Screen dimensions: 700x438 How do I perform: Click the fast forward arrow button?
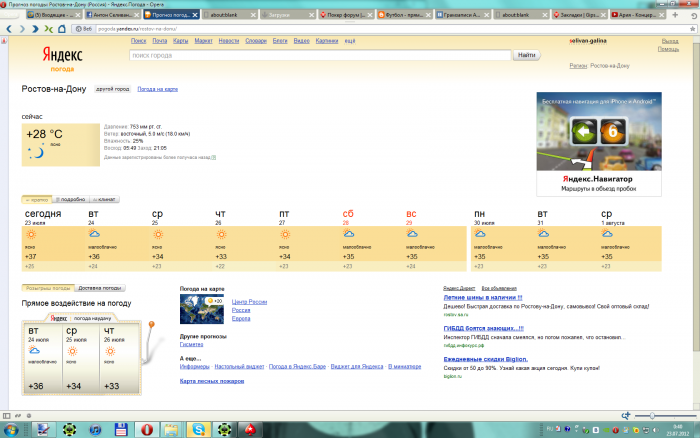pos(35,29)
